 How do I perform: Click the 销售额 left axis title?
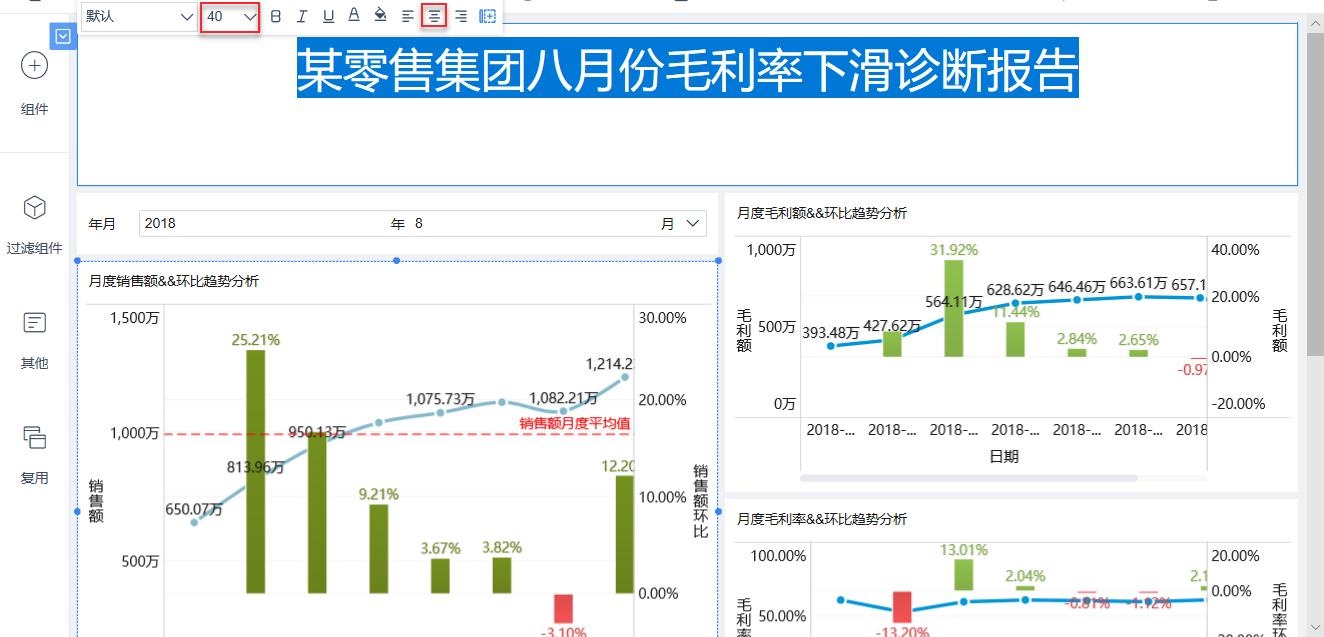[x=96, y=501]
